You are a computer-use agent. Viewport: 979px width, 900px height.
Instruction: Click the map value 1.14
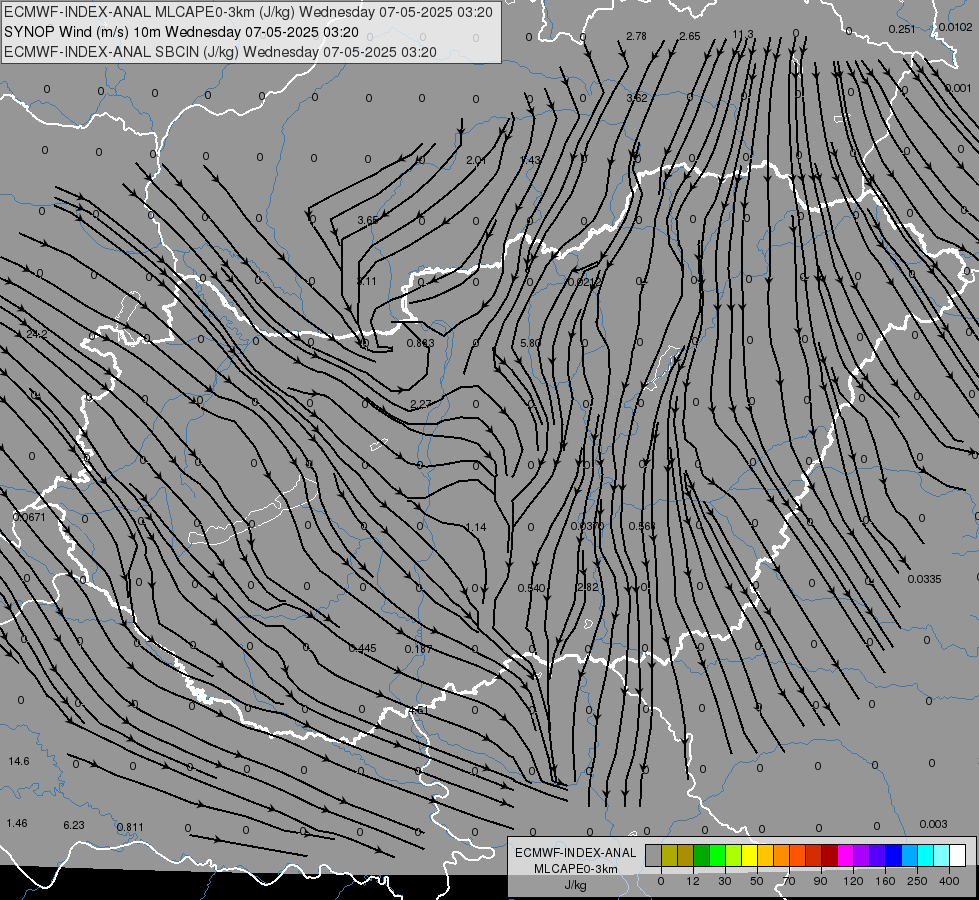476,527
